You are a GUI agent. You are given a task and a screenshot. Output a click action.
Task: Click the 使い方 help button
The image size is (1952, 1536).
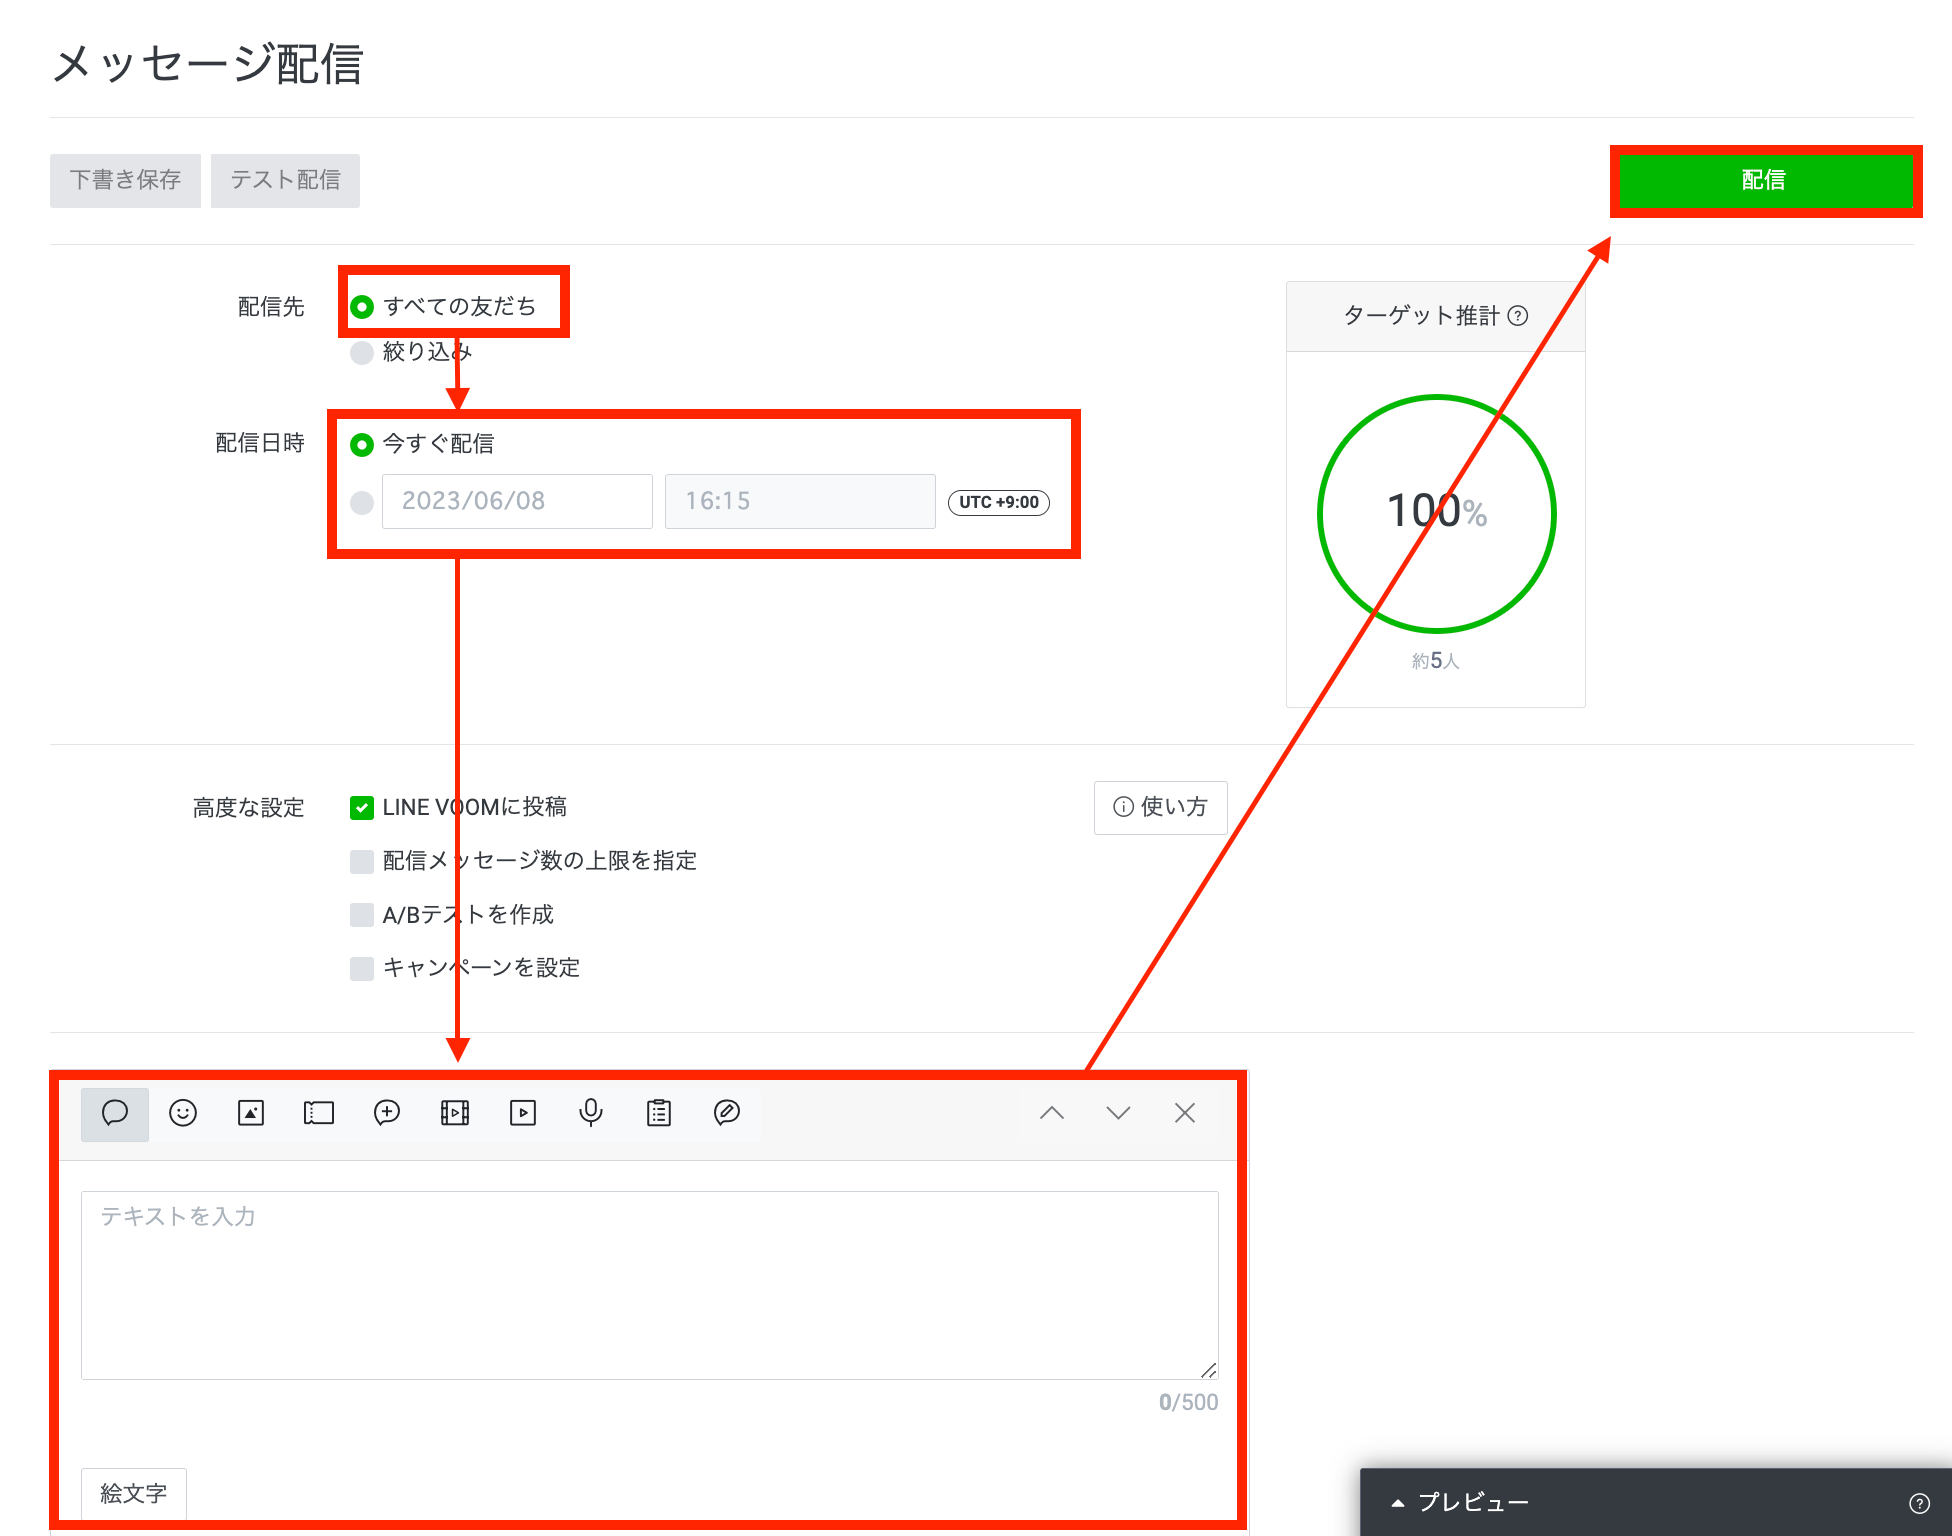[x=1160, y=807]
